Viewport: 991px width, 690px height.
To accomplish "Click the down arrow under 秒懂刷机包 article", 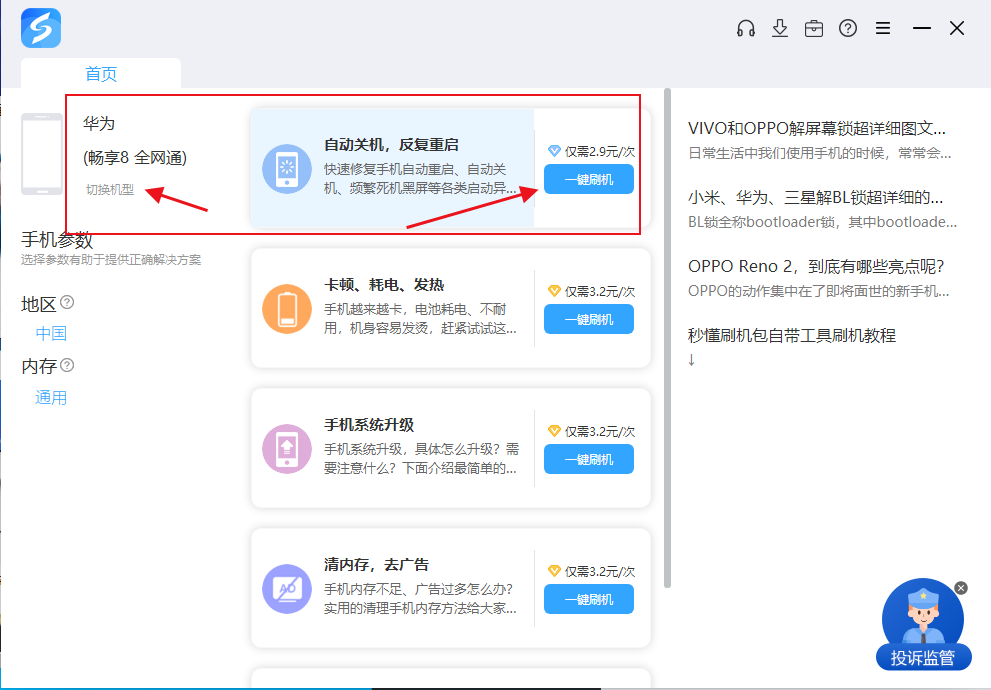I will pos(691,360).
